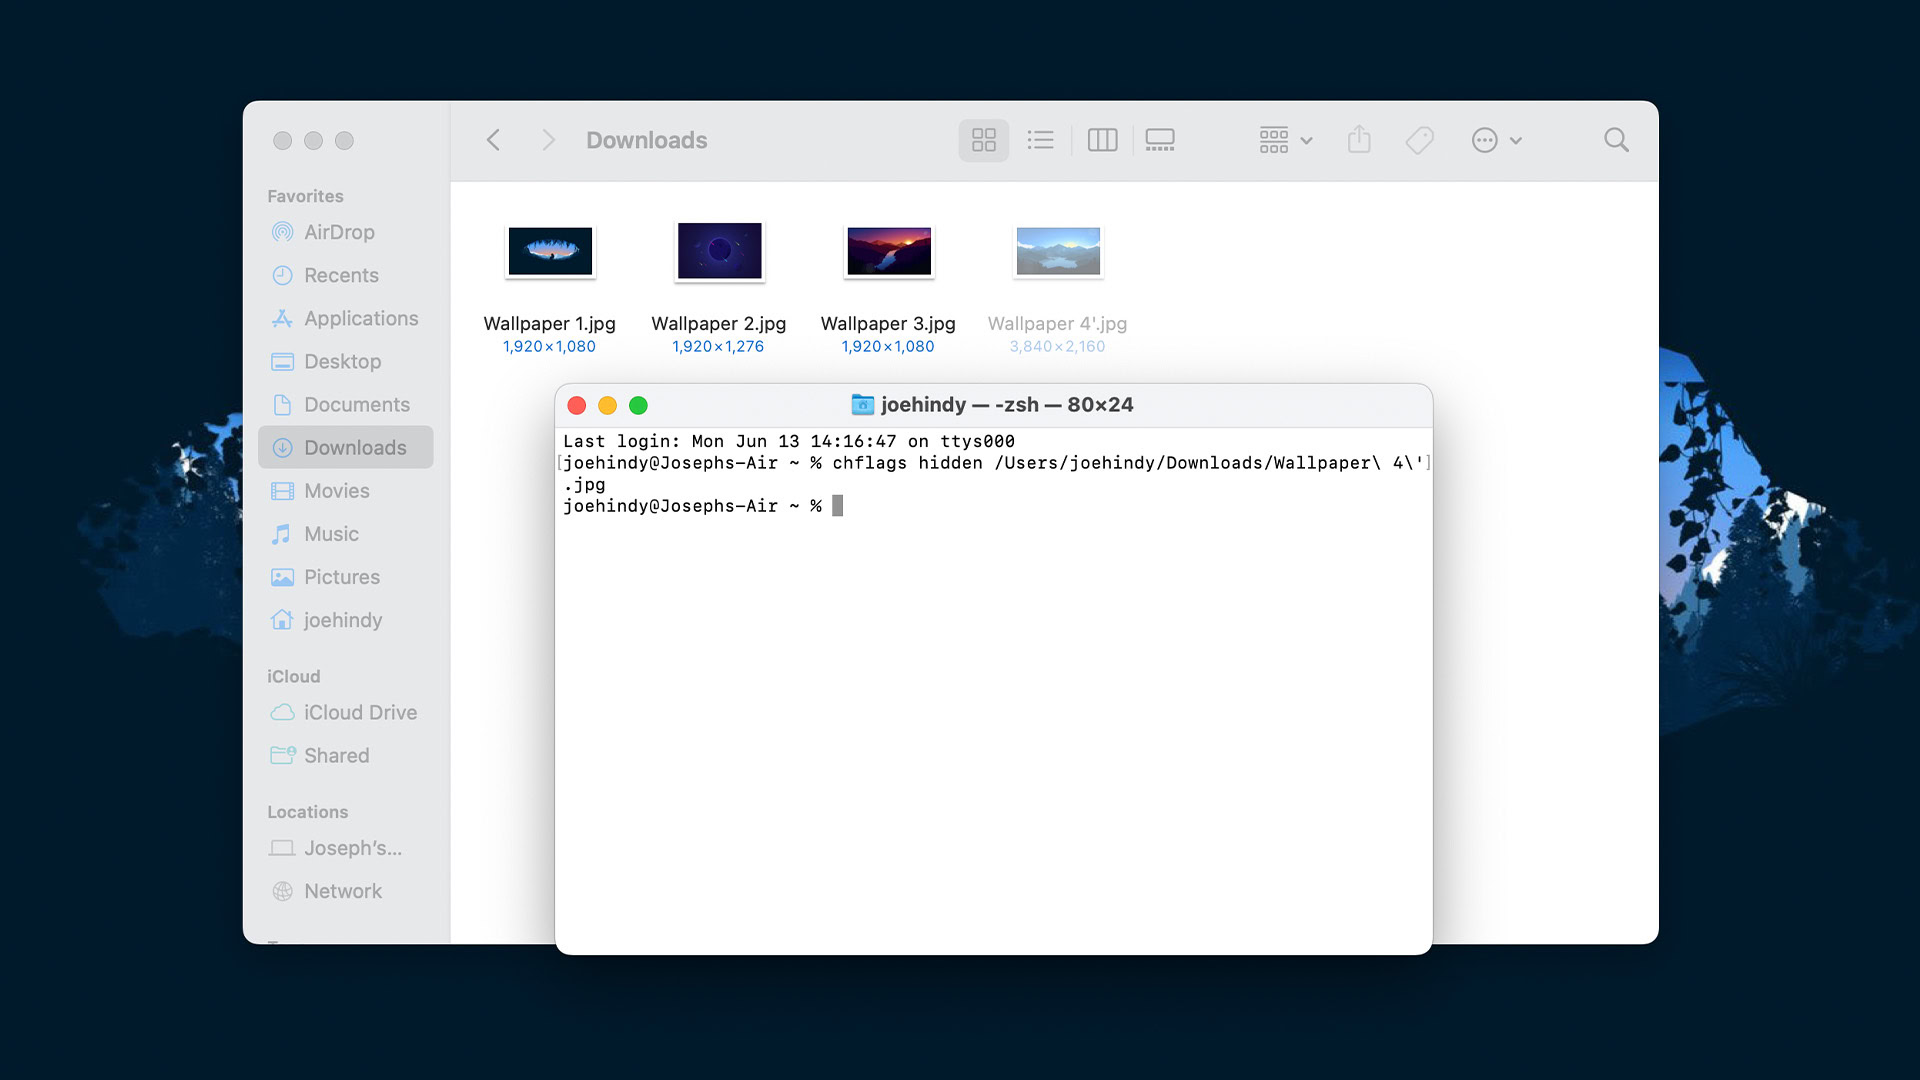Open Applications from the sidebar
The image size is (1920, 1080).
360,318
